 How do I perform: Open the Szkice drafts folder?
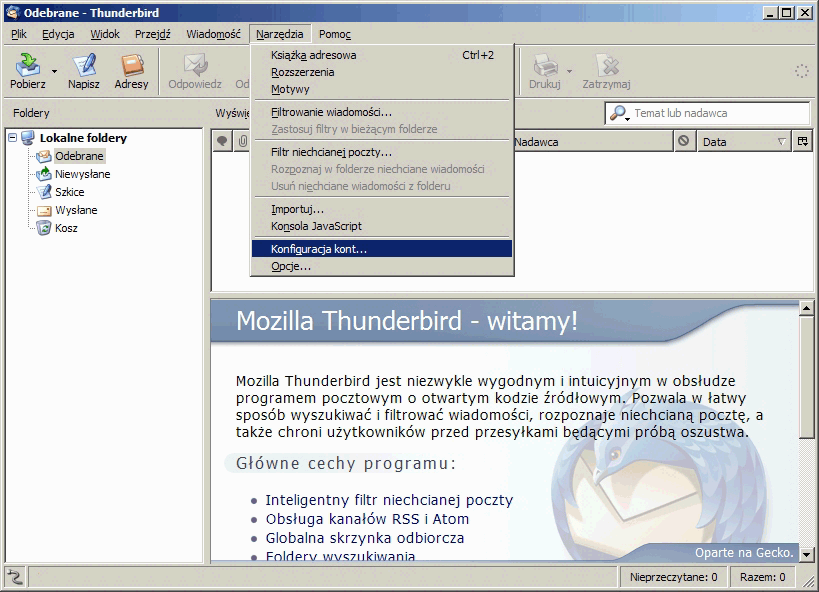(69, 192)
